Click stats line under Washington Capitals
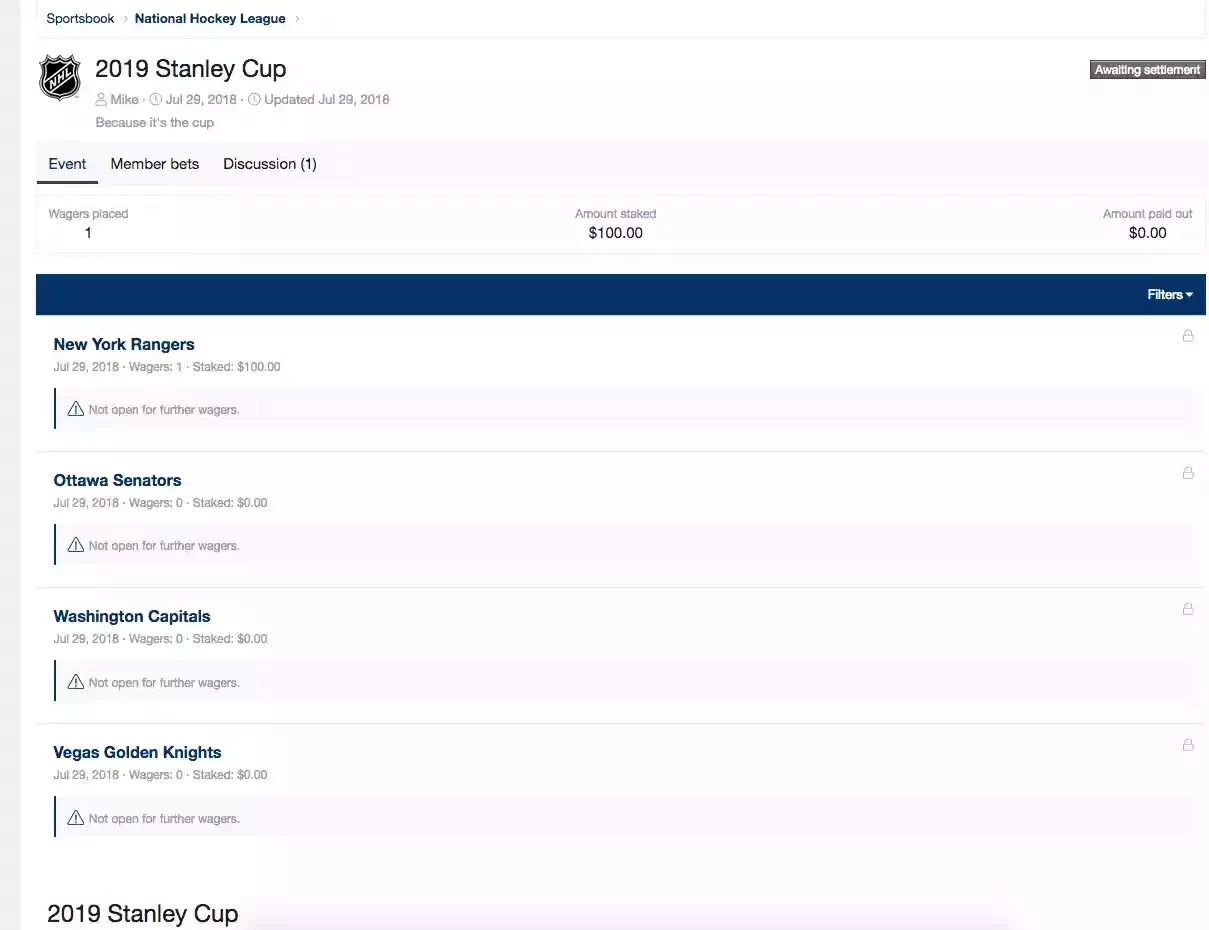Screen dimensions: 1209x930 pyautogui.click(x=160, y=639)
